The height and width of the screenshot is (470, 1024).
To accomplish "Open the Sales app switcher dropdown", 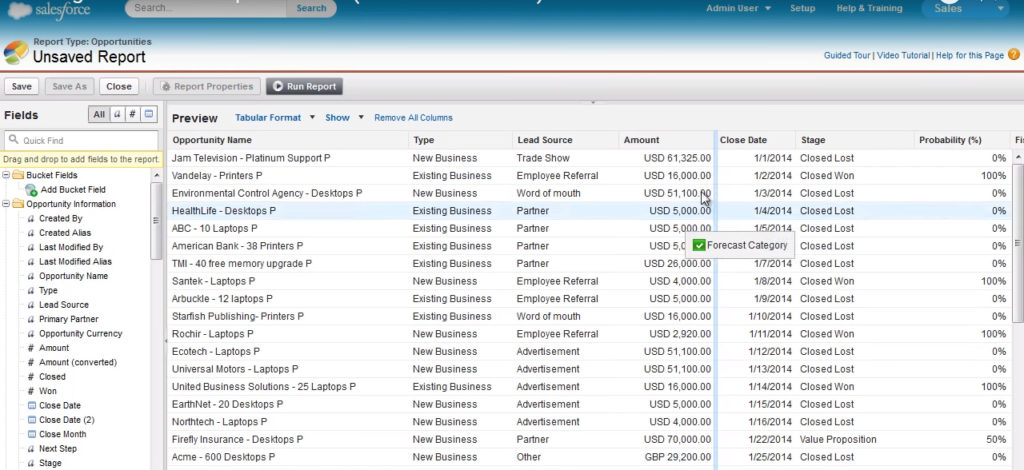I will point(1000,8).
